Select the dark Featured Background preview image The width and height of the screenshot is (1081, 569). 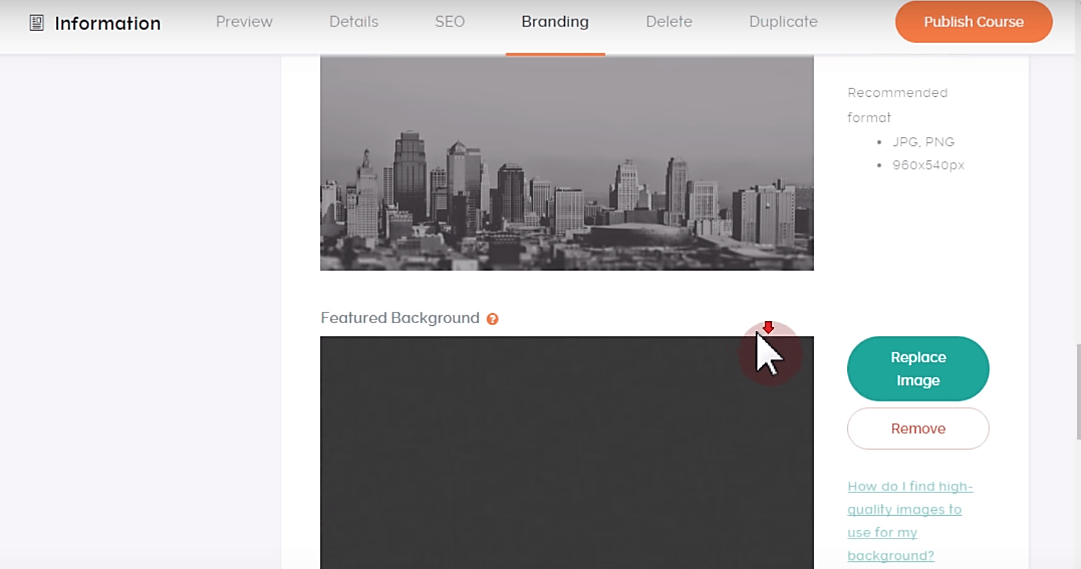tap(566, 460)
